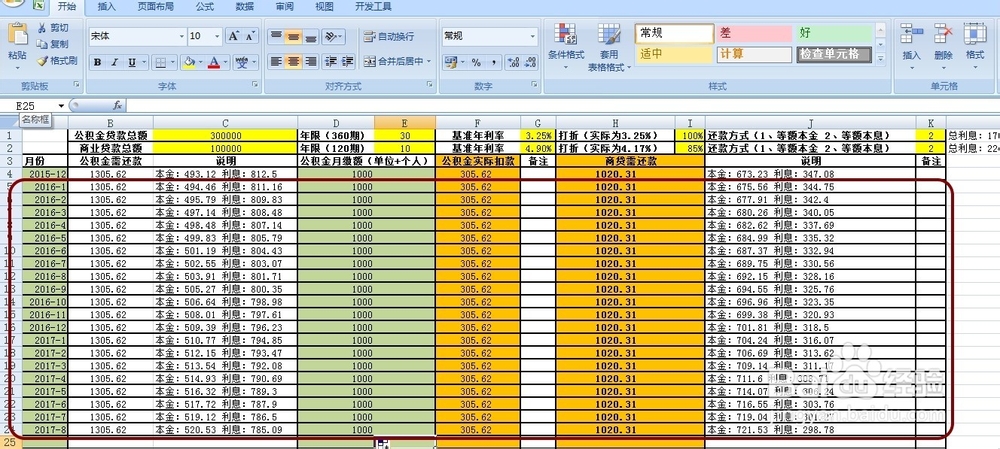This screenshot has width=1000, height=449.
Task: Apply percent style (%) format
Action: (476, 63)
